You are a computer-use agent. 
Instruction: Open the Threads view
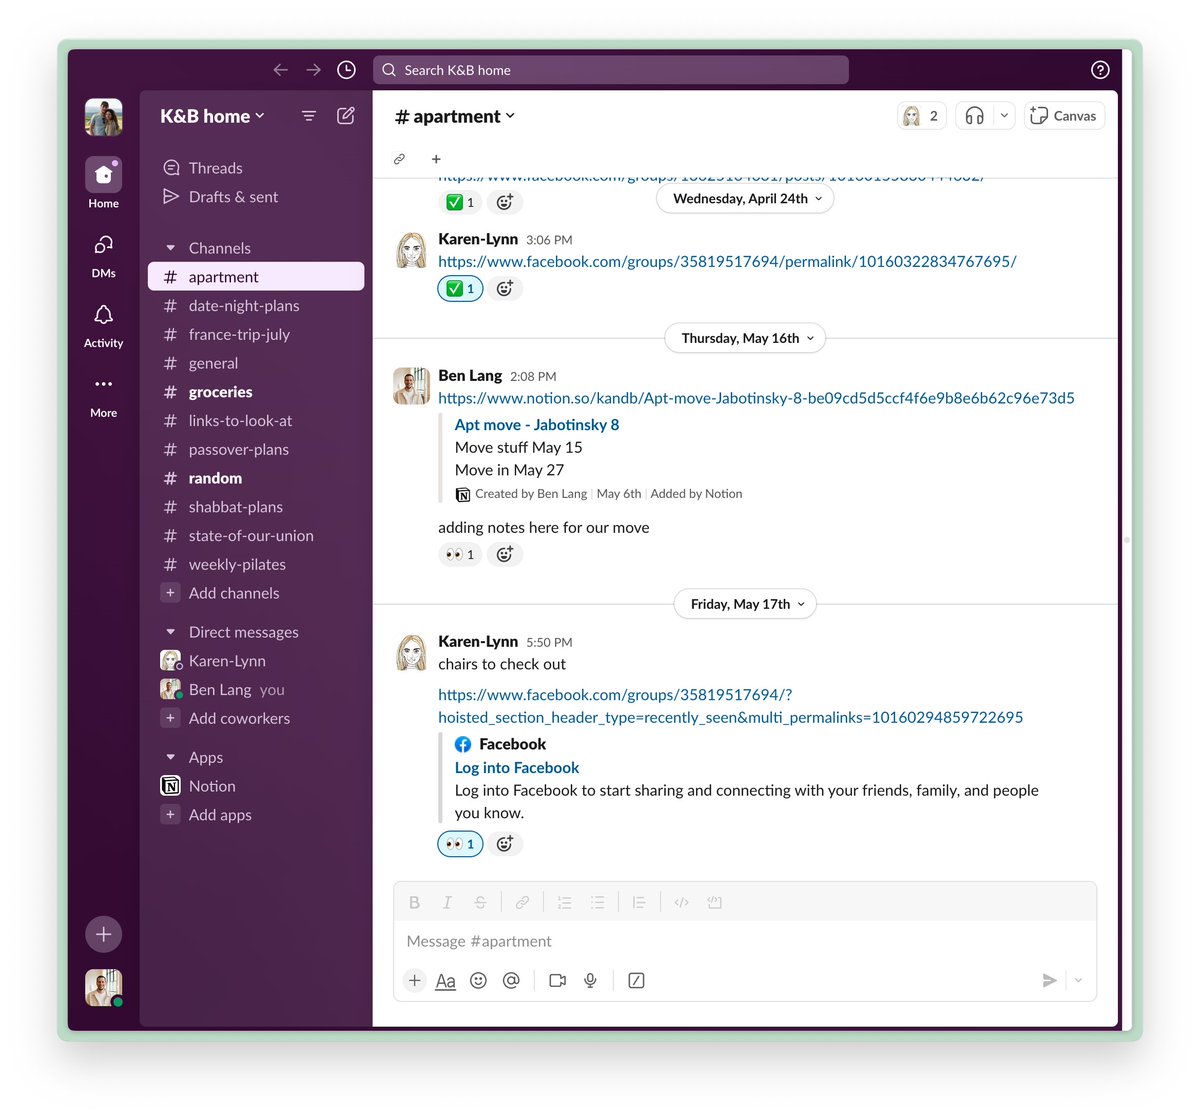[215, 167]
